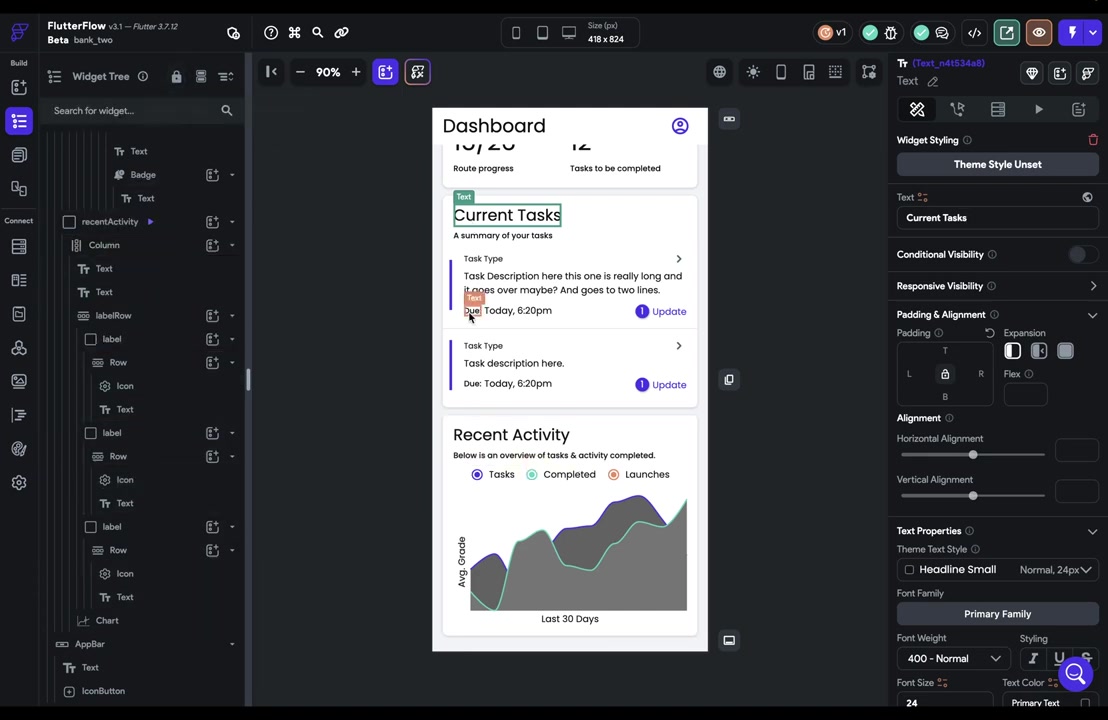
Task: Expand Responsive Visibility section
Action: click(1093, 286)
